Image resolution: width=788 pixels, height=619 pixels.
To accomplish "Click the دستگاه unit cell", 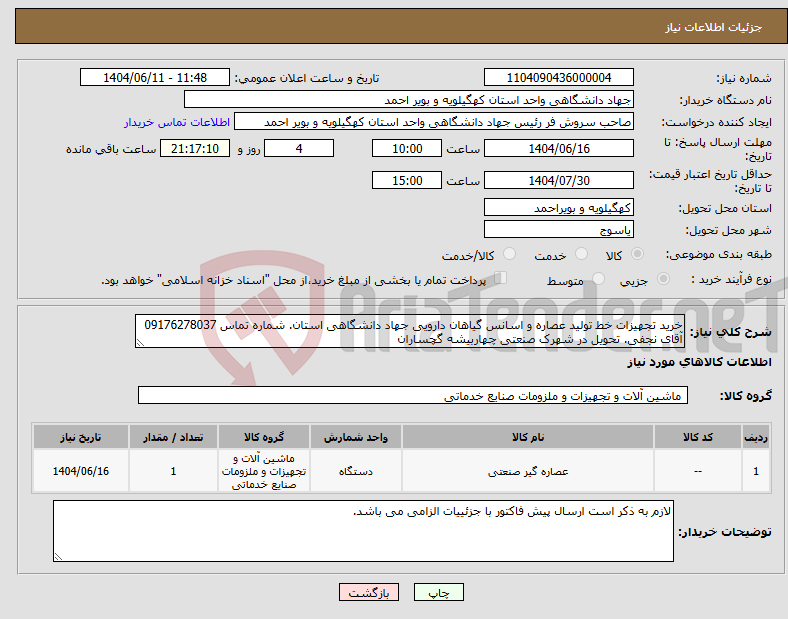I will point(356,471).
